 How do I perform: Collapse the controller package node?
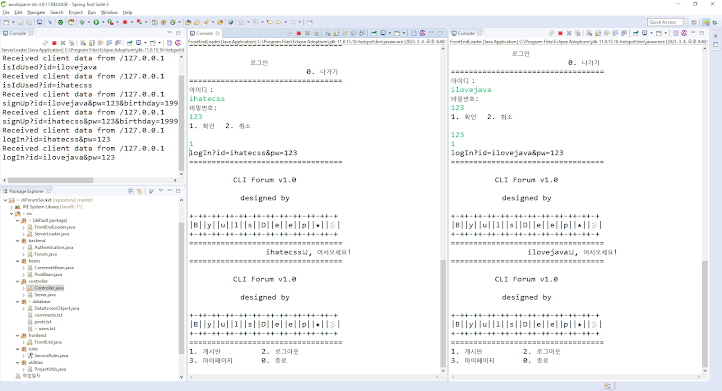pyautogui.click(x=18, y=281)
